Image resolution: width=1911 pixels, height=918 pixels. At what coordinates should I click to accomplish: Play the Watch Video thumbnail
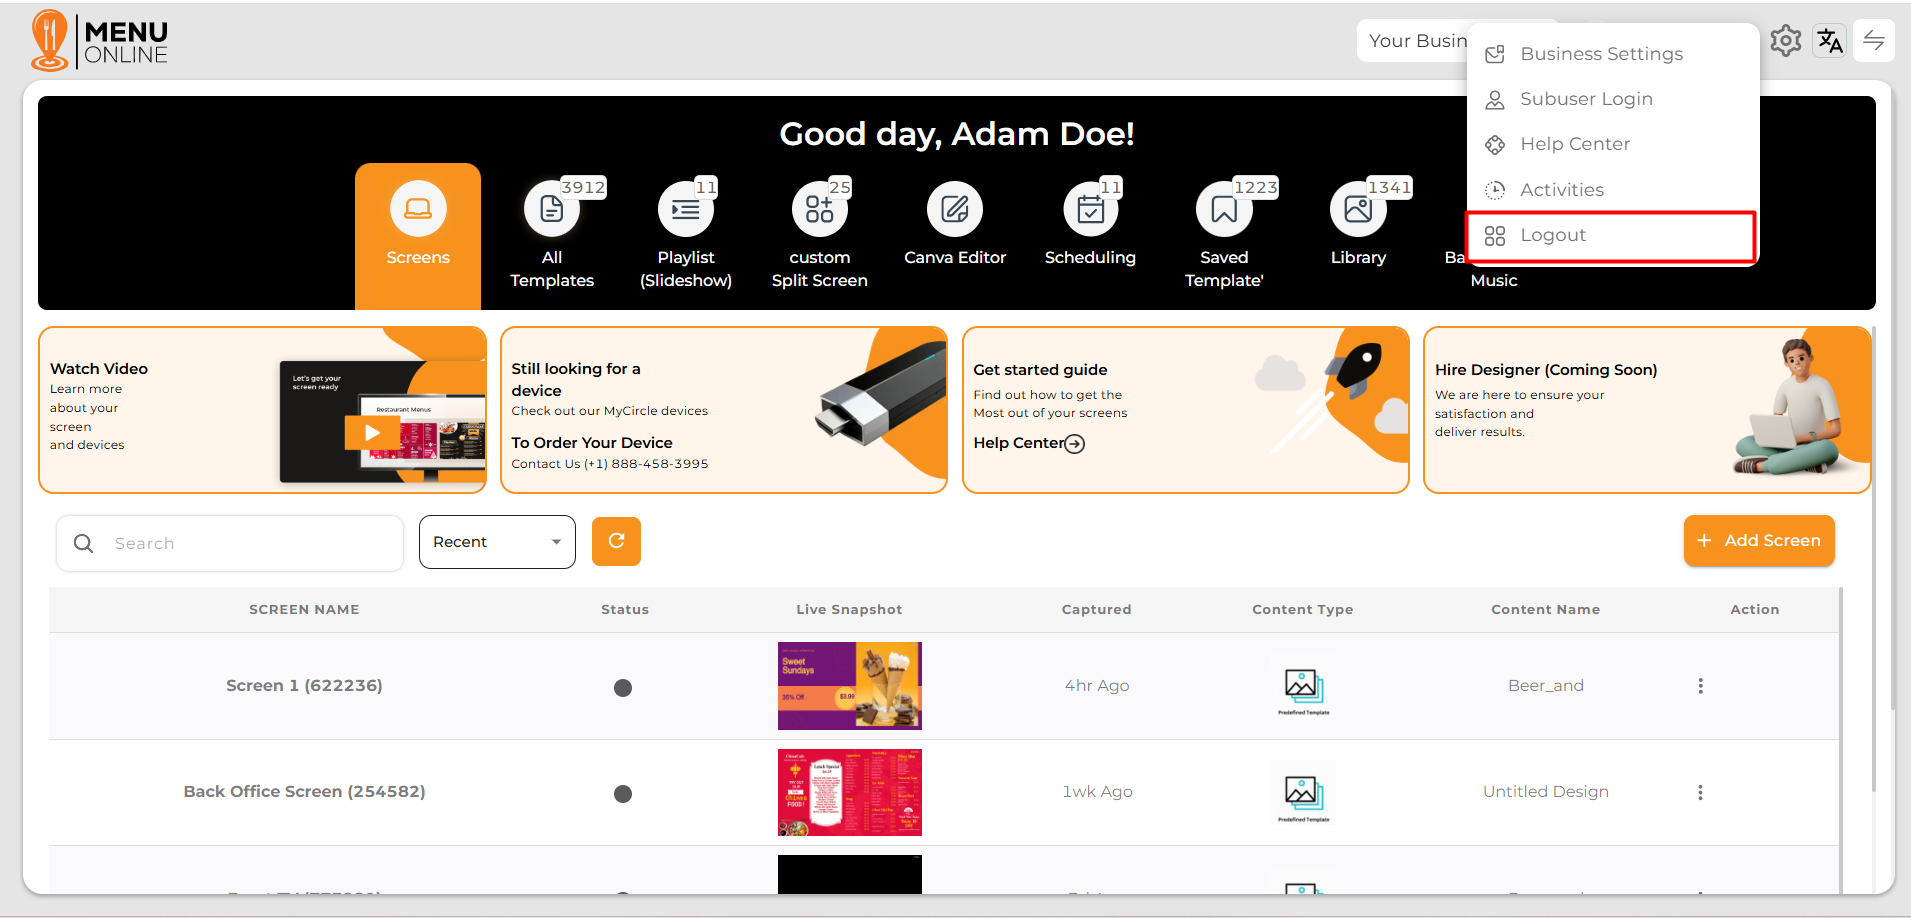(x=372, y=433)
